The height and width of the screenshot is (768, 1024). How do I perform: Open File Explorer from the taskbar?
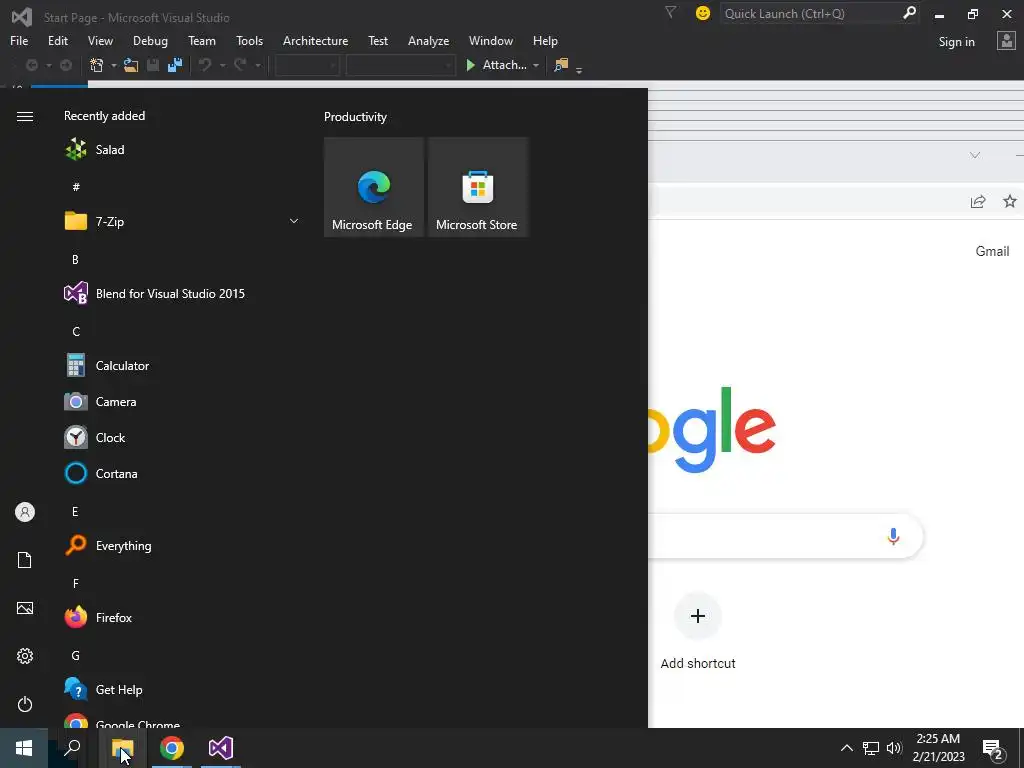pos(122,748)
